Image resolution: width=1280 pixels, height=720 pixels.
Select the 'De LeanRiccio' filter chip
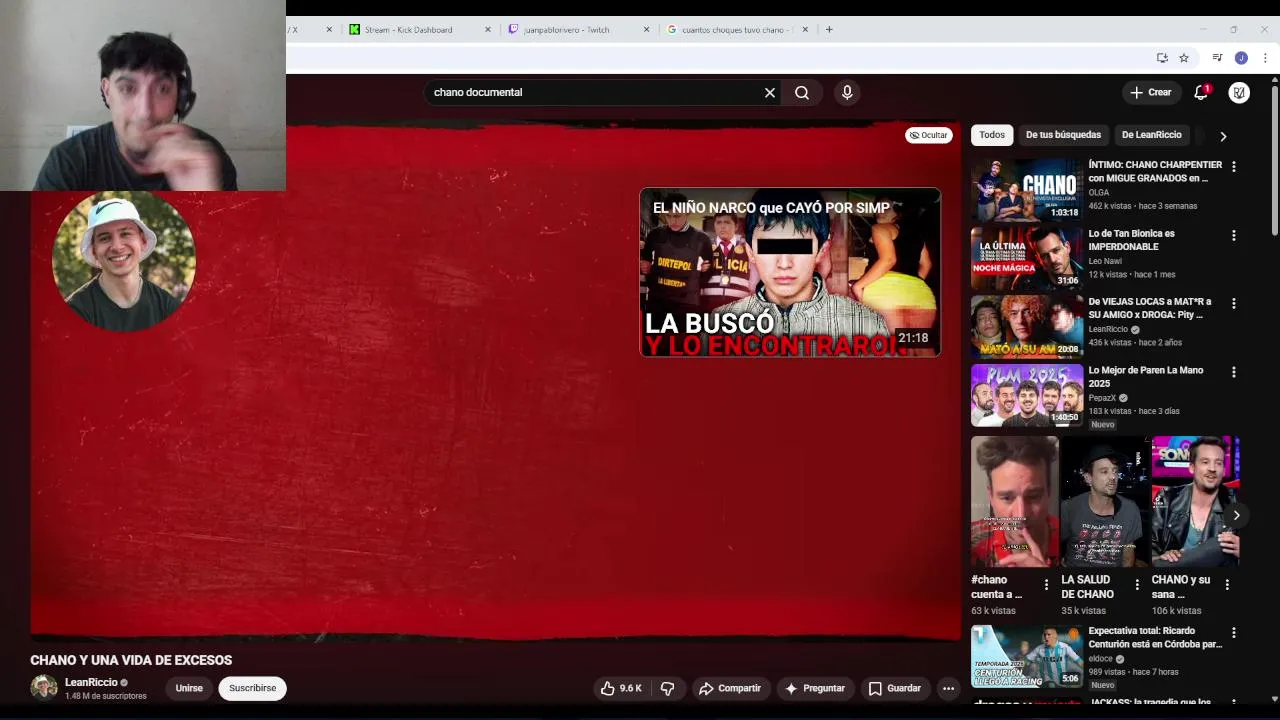1151,135
